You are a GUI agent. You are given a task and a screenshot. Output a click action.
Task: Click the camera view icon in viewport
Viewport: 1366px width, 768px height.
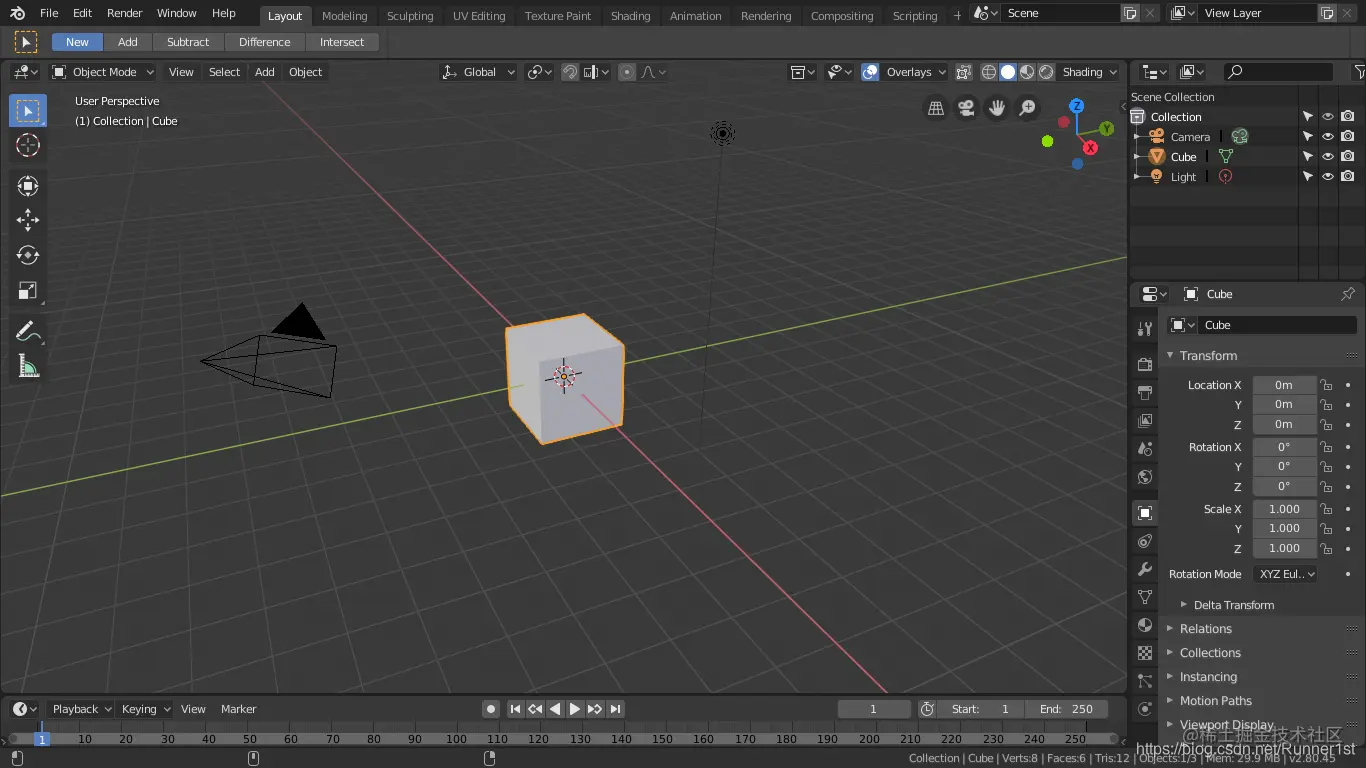966,108
